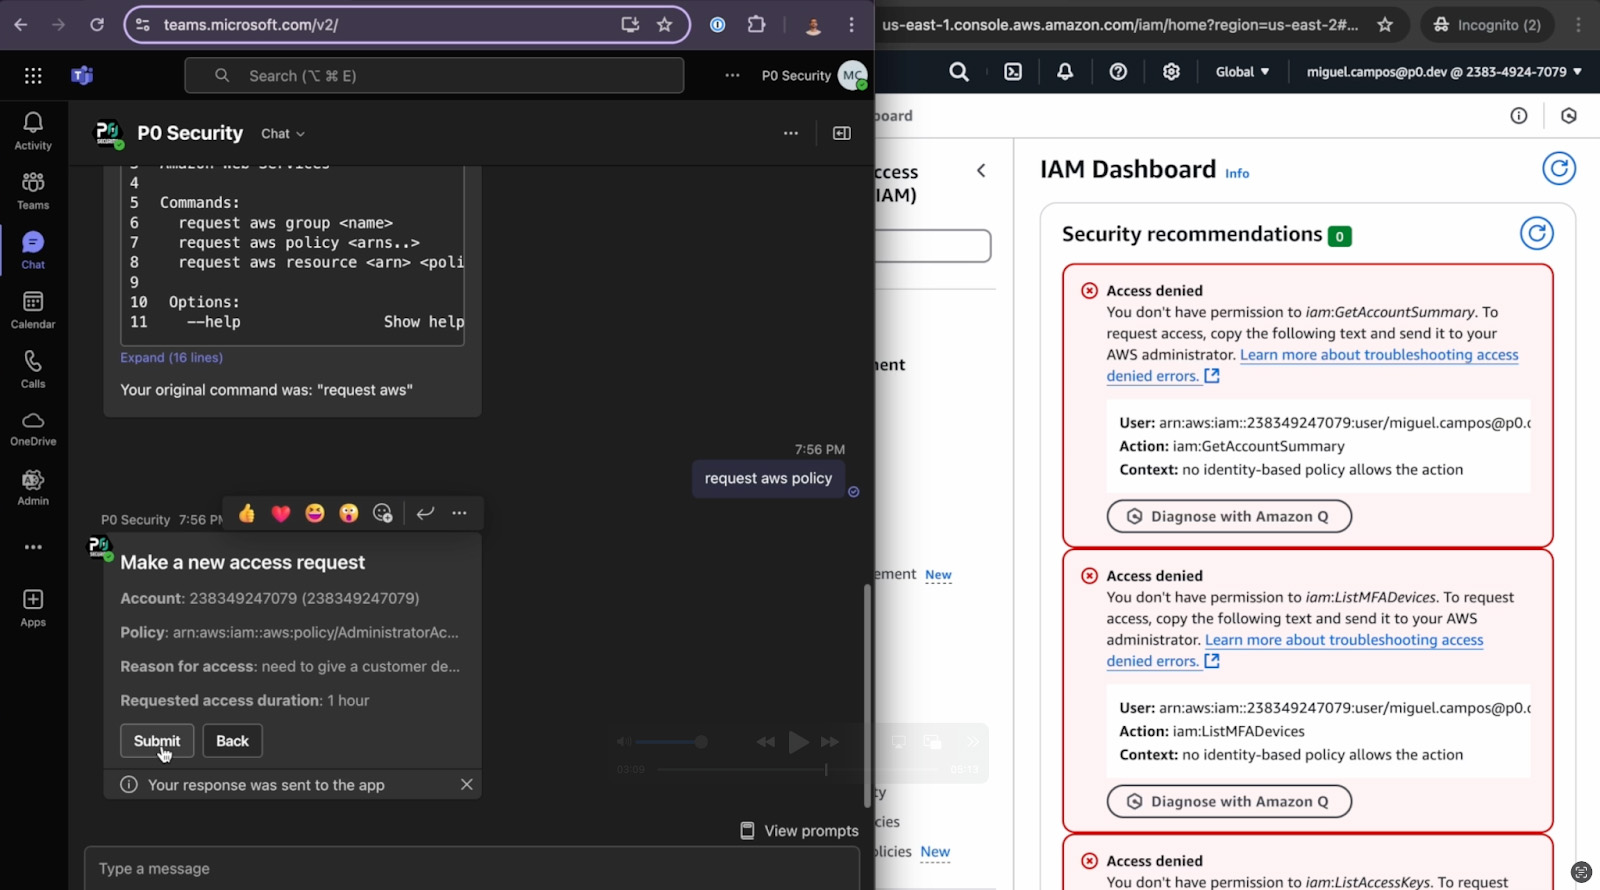Open more reactions picker
The height and width of the screenshot is (890, 1600).
382,513
